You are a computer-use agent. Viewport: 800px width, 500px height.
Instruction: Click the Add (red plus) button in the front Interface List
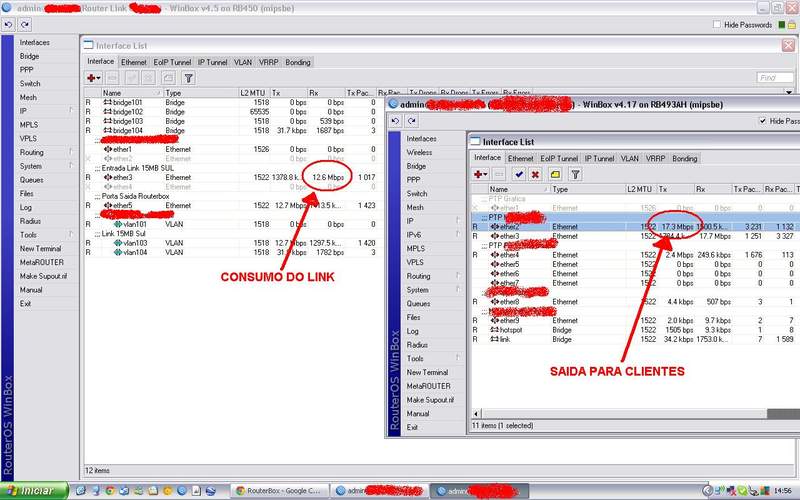(x=478, y=174)
